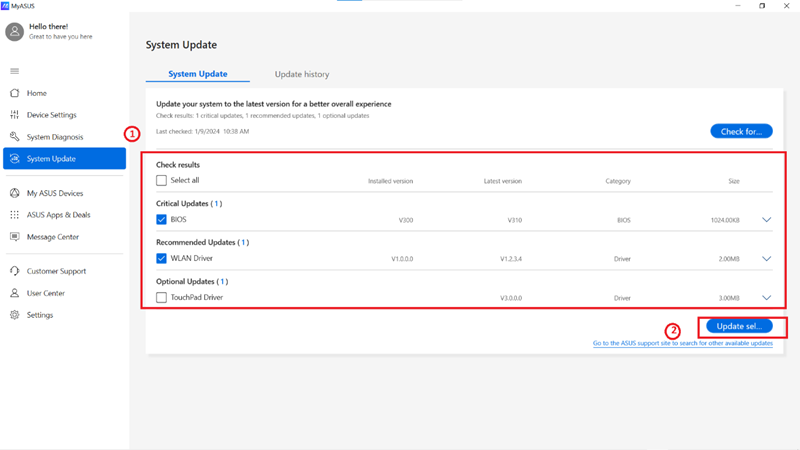Click the Recommended Updates section heading
Image resolution: width=800 pixels, height=450 pixels.
pyautogui.click(x=203, y=242)
